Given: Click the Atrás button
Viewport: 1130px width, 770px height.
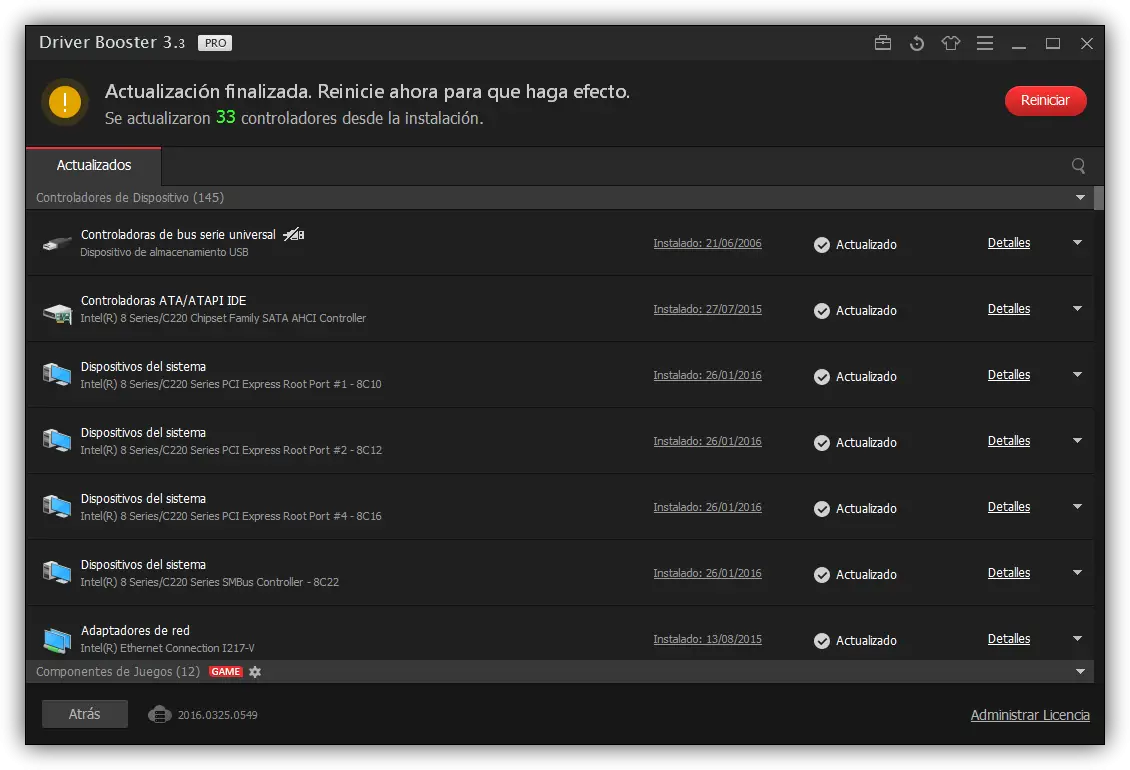Looking at the screenshot, I should pyautogui.click(x=84, y=714).
